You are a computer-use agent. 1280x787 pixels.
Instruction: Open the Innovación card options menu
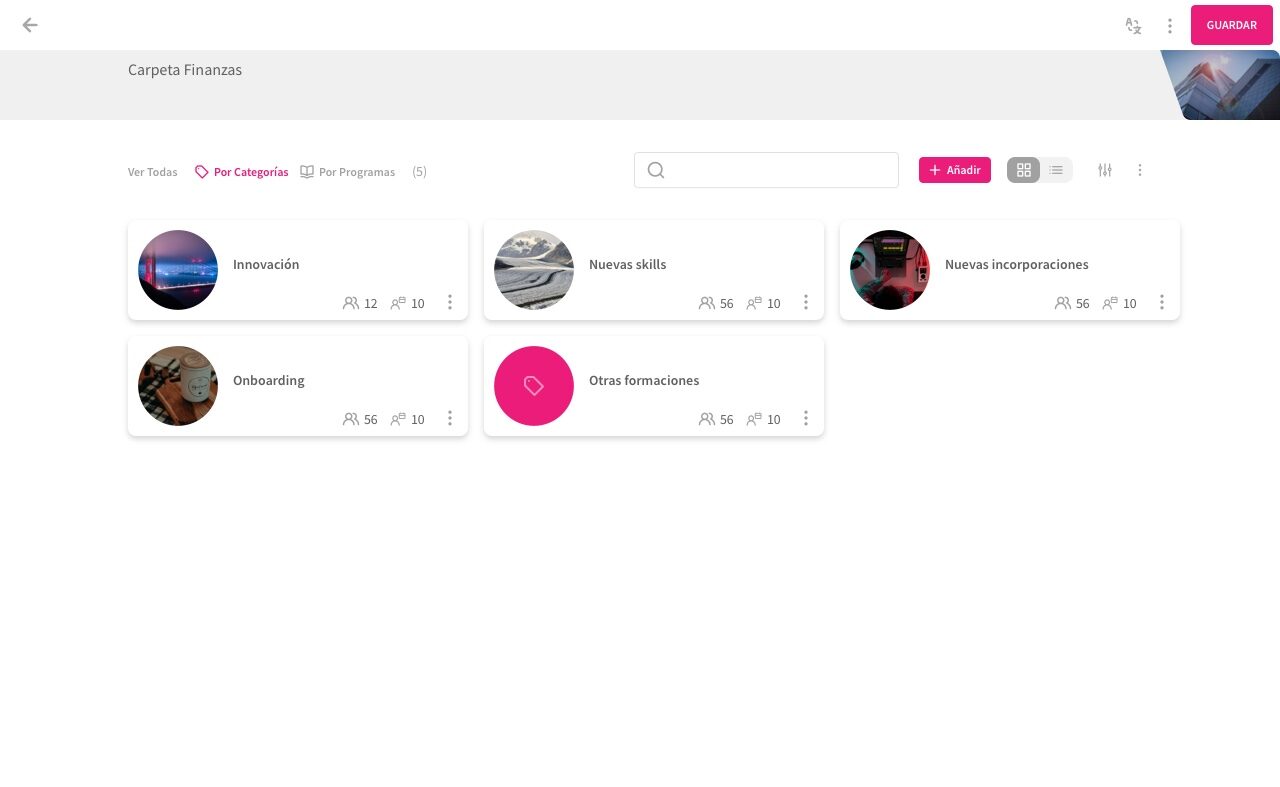point(449,302)
